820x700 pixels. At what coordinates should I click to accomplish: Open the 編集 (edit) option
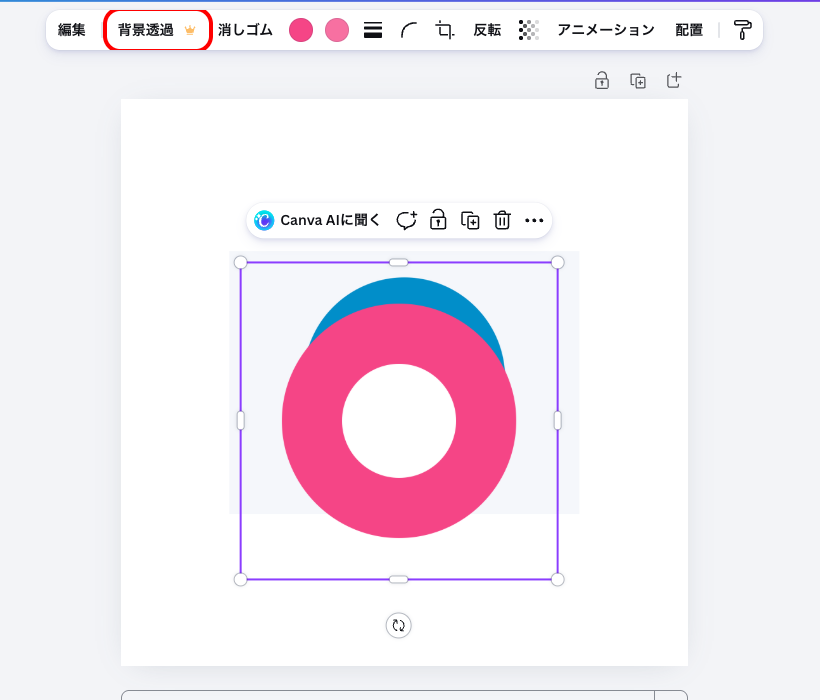coord(72,30)
